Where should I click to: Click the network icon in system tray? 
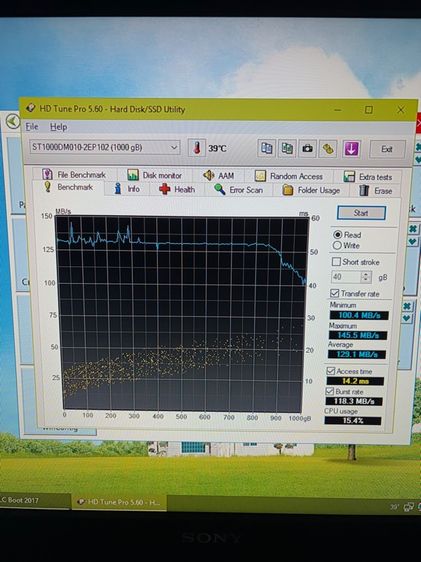point(408,507)
